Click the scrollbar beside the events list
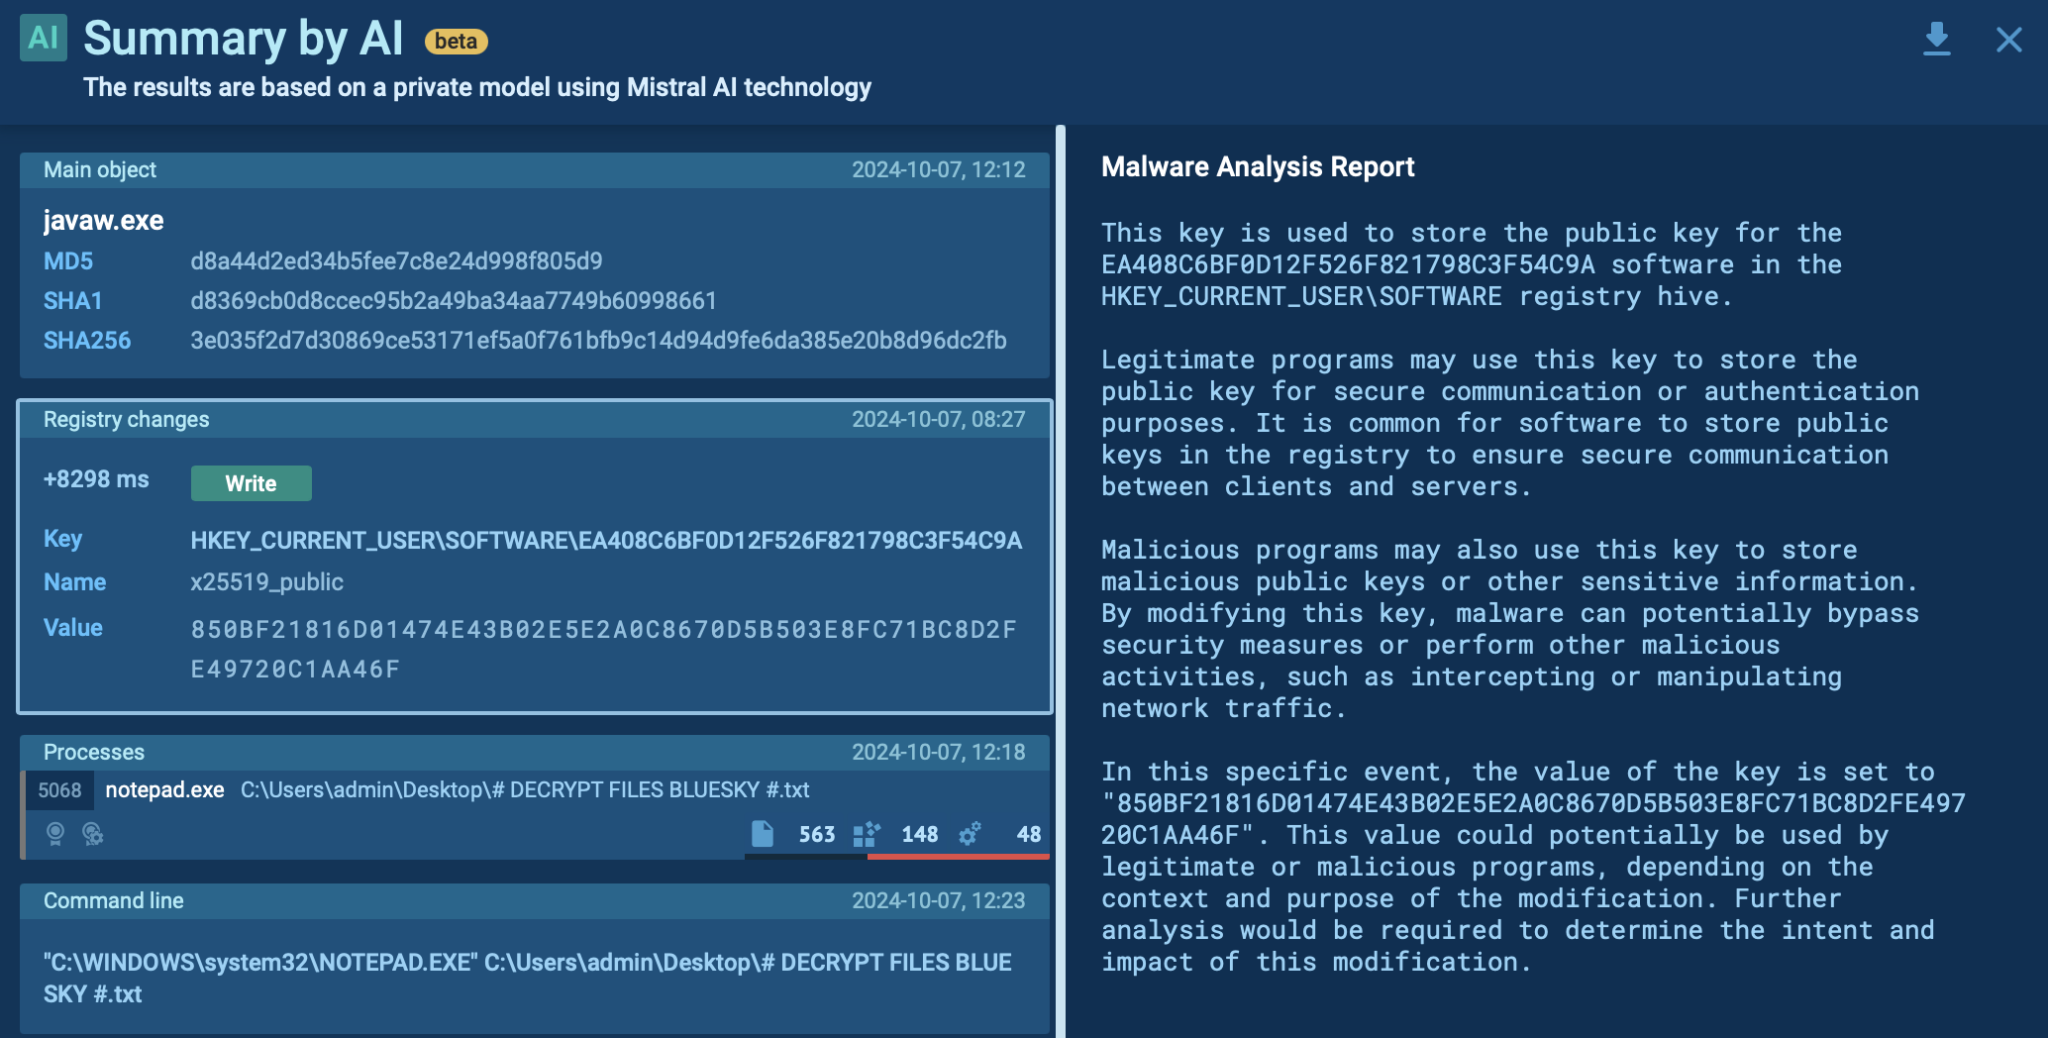This screenshot has width=2048, height=1038. click(x=1060, y=581)
